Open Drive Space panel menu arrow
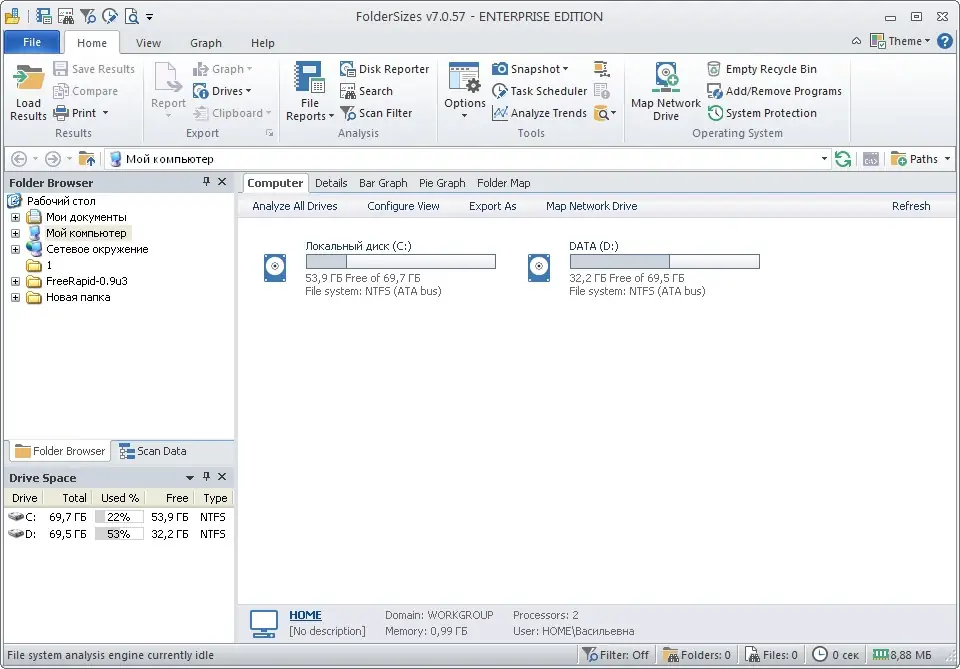The width and height of the screenshot is (960, 669). [190, 477]
